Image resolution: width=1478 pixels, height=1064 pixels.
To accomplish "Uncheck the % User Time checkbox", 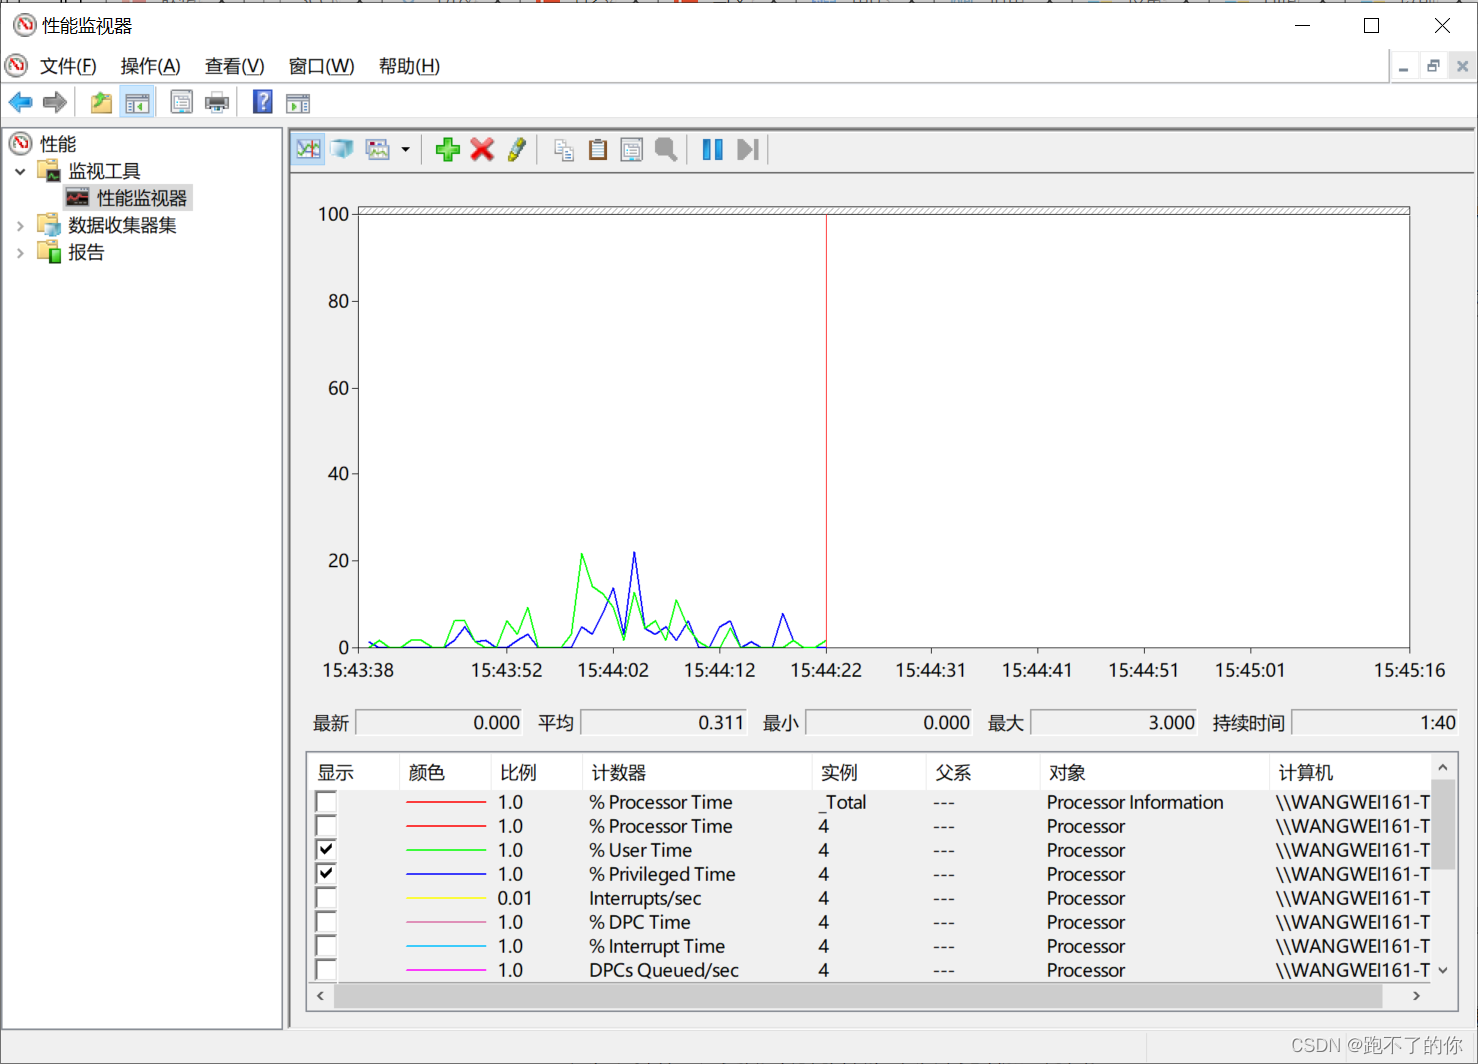I will pos(326,850).
